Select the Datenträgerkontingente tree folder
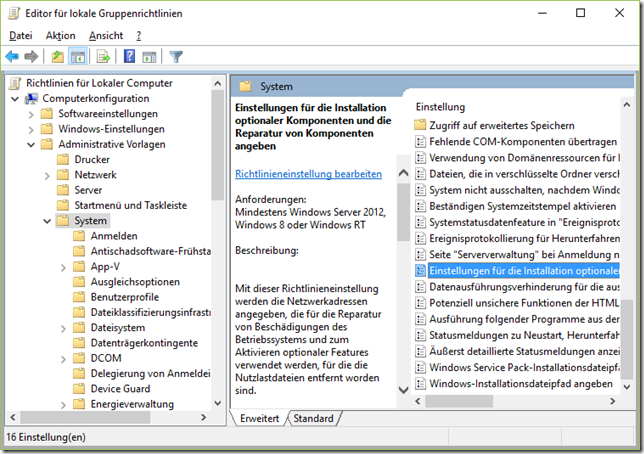This screenshot has height=454, width=644. 144,343
